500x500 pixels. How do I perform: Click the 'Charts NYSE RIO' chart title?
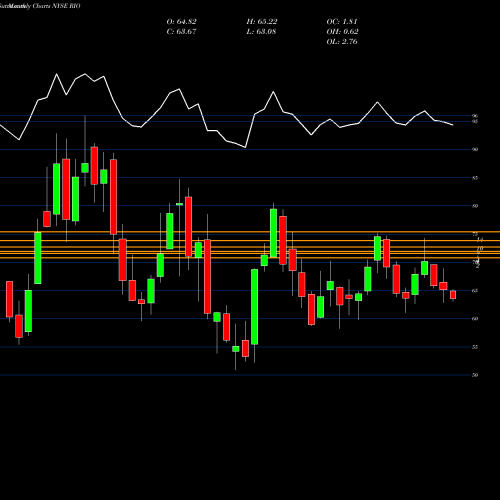[x=56, y=6]
